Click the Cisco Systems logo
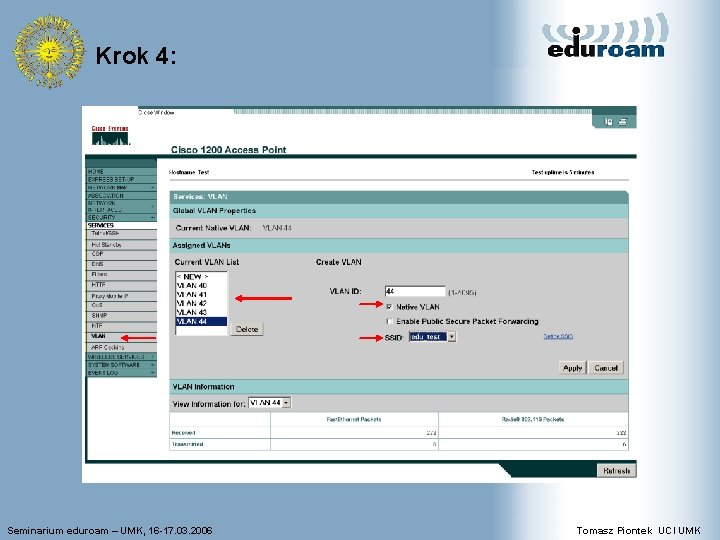Screen dimensions: 720x540 pyautogui.click(x=110, y=135)
